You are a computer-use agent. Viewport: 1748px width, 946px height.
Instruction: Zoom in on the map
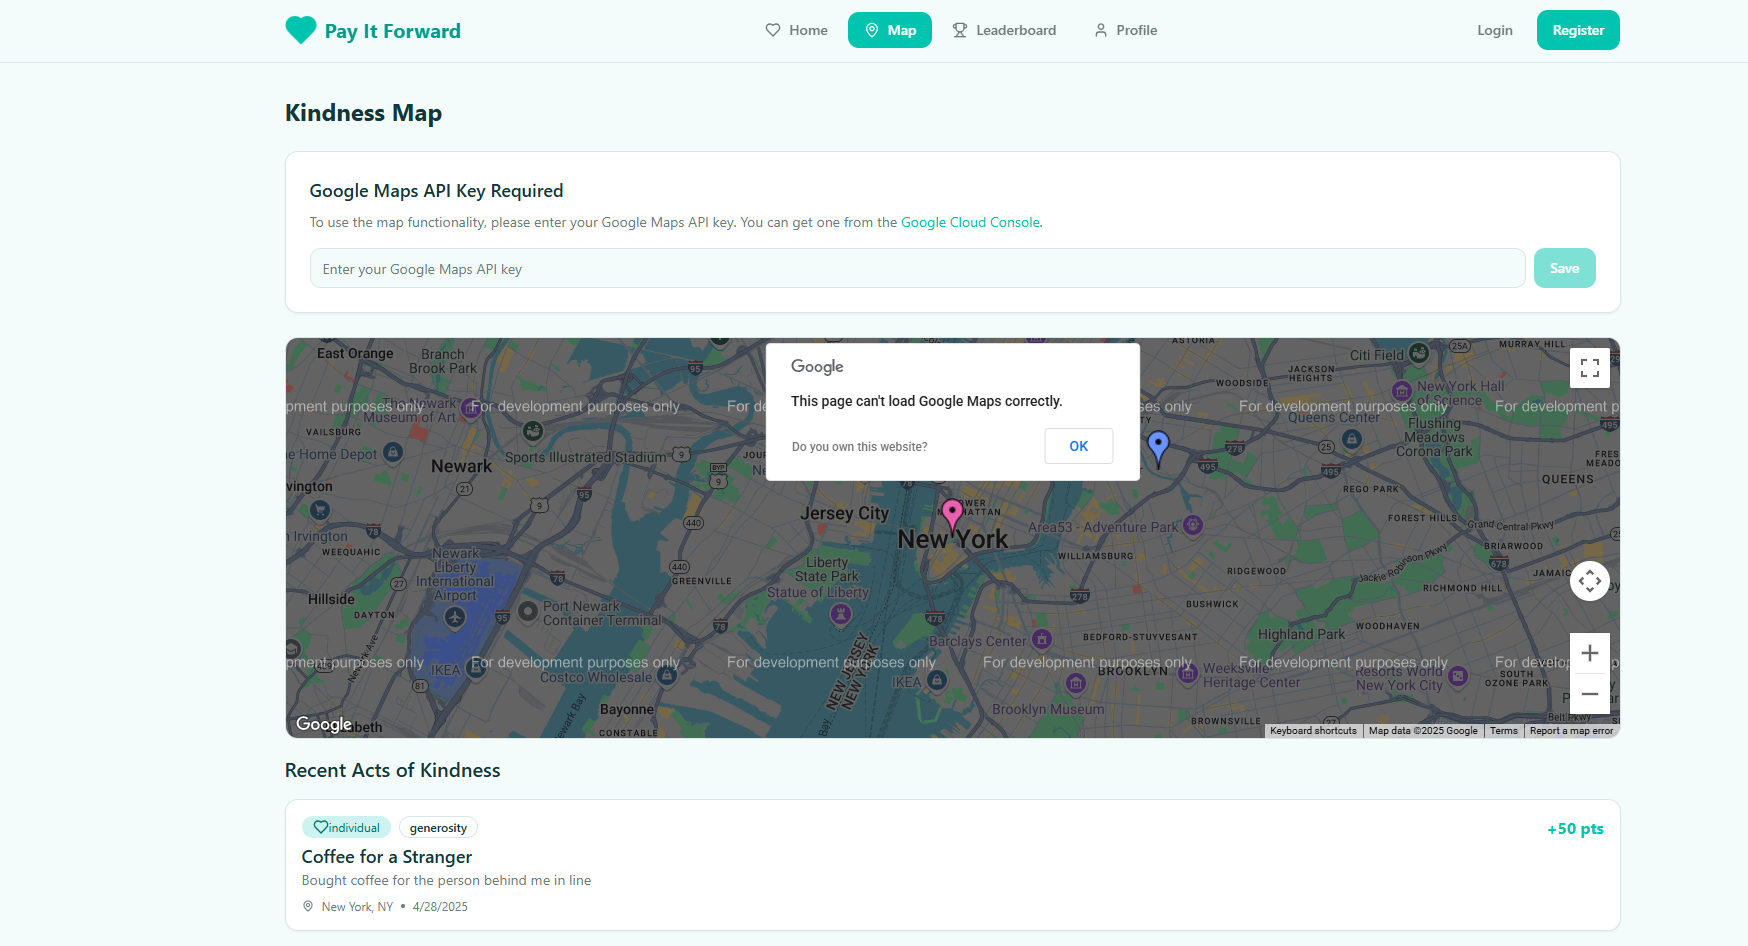pos(1590,653)
